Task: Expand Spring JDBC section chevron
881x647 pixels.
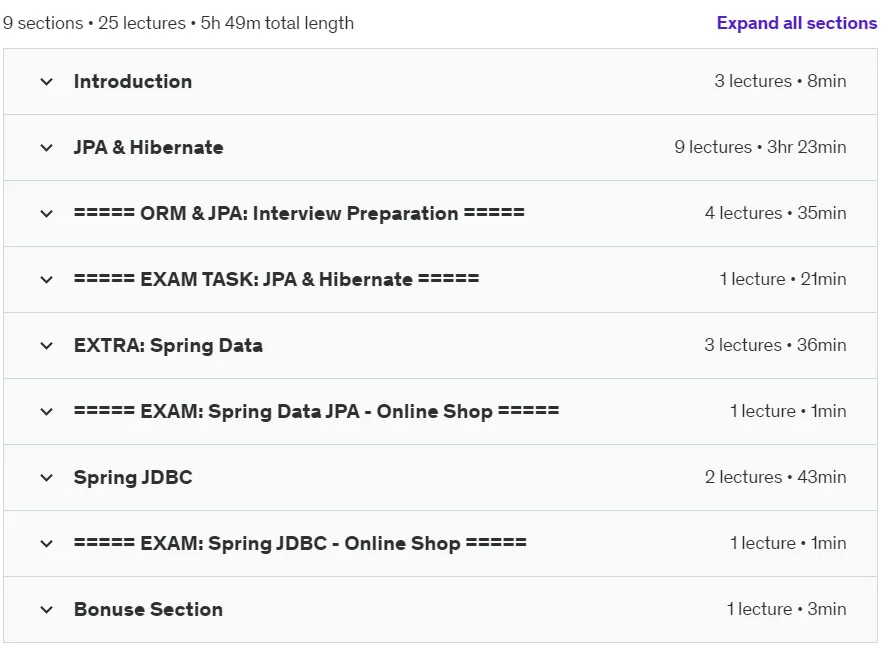Action: coord(47,478)
